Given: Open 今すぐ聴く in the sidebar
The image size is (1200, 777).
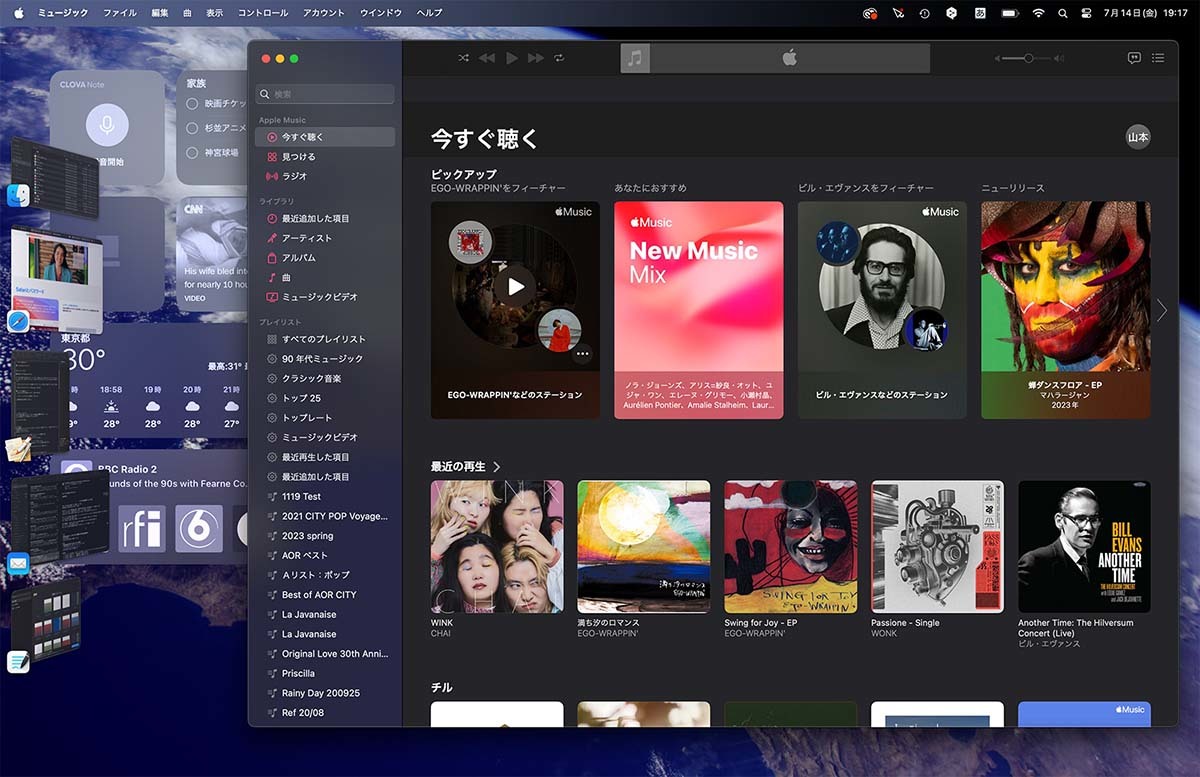Looking at the screenshot, I should click(325, 137).
